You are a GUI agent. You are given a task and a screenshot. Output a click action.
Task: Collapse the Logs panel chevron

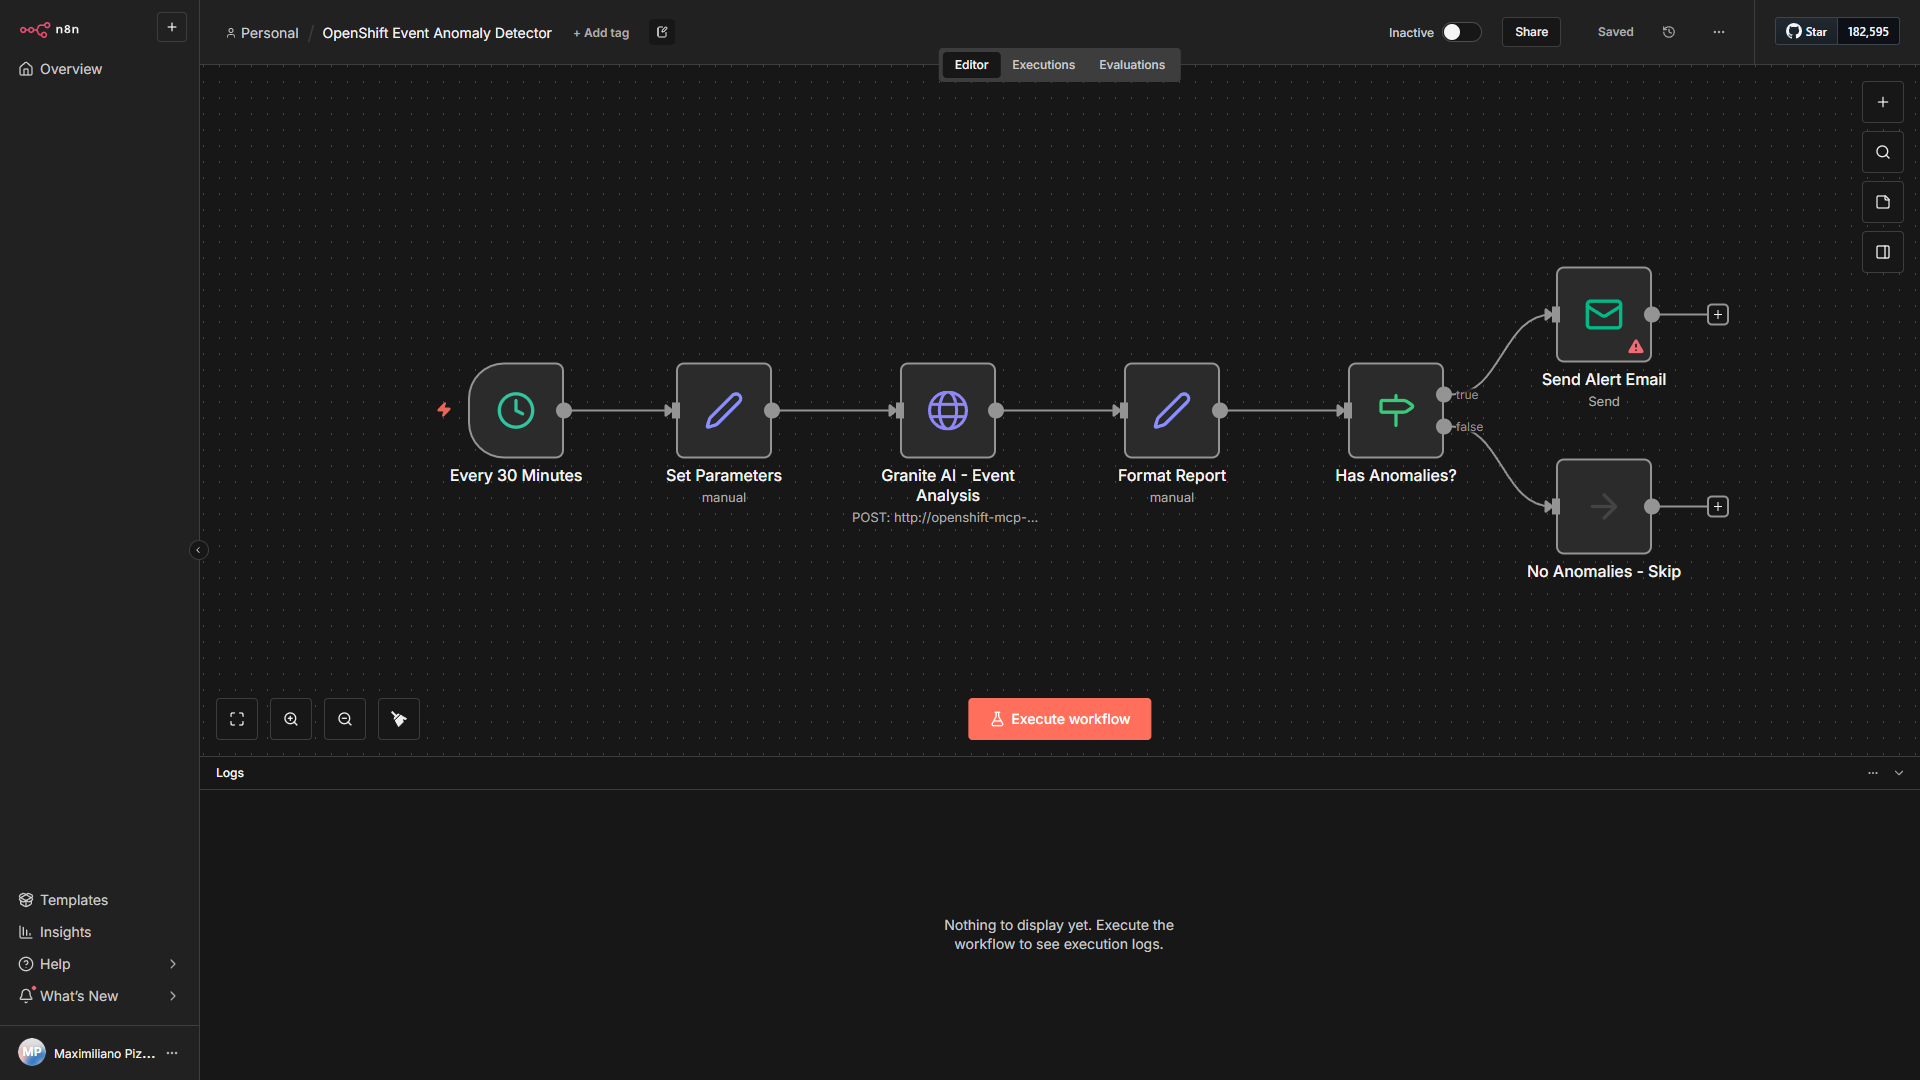click(x=1899, y=773)
